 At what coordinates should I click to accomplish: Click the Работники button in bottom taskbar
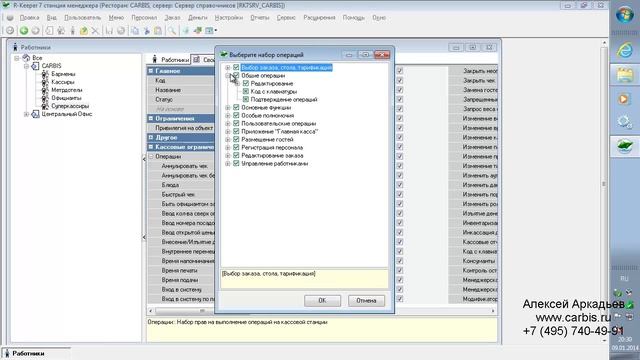pyautogui.click(x=36, y=353)
